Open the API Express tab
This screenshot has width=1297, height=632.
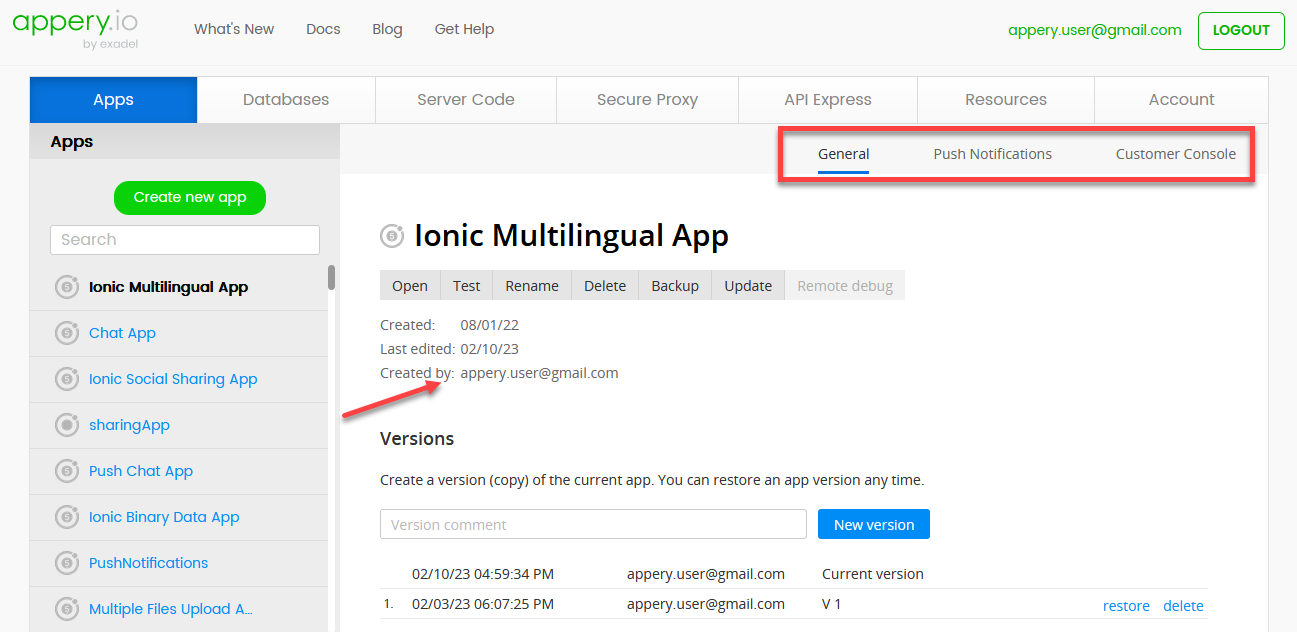(x=828, y=100)
